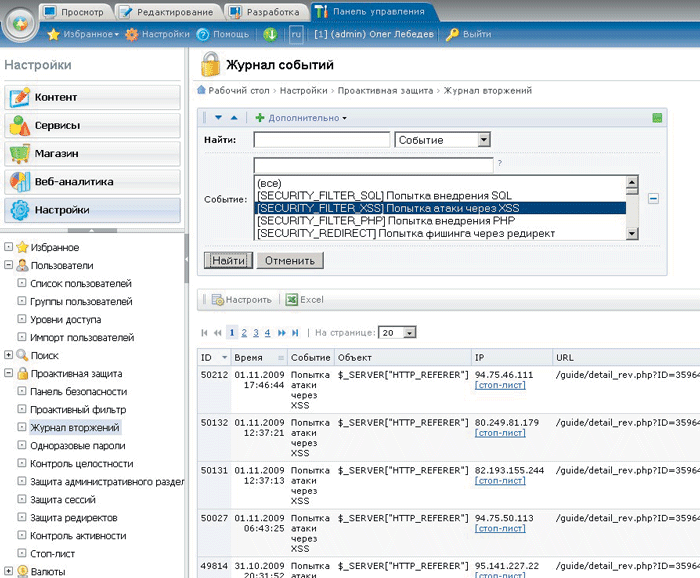This screenshot has height=578, width=700.
Task: Export the log using the Excel icon
Action: (x=292, y=299)
